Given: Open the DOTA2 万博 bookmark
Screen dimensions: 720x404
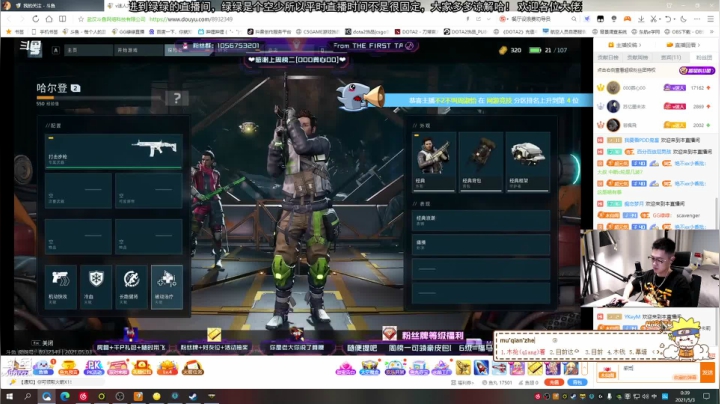Looking at the screenshot, I should [x=416, y=32].
